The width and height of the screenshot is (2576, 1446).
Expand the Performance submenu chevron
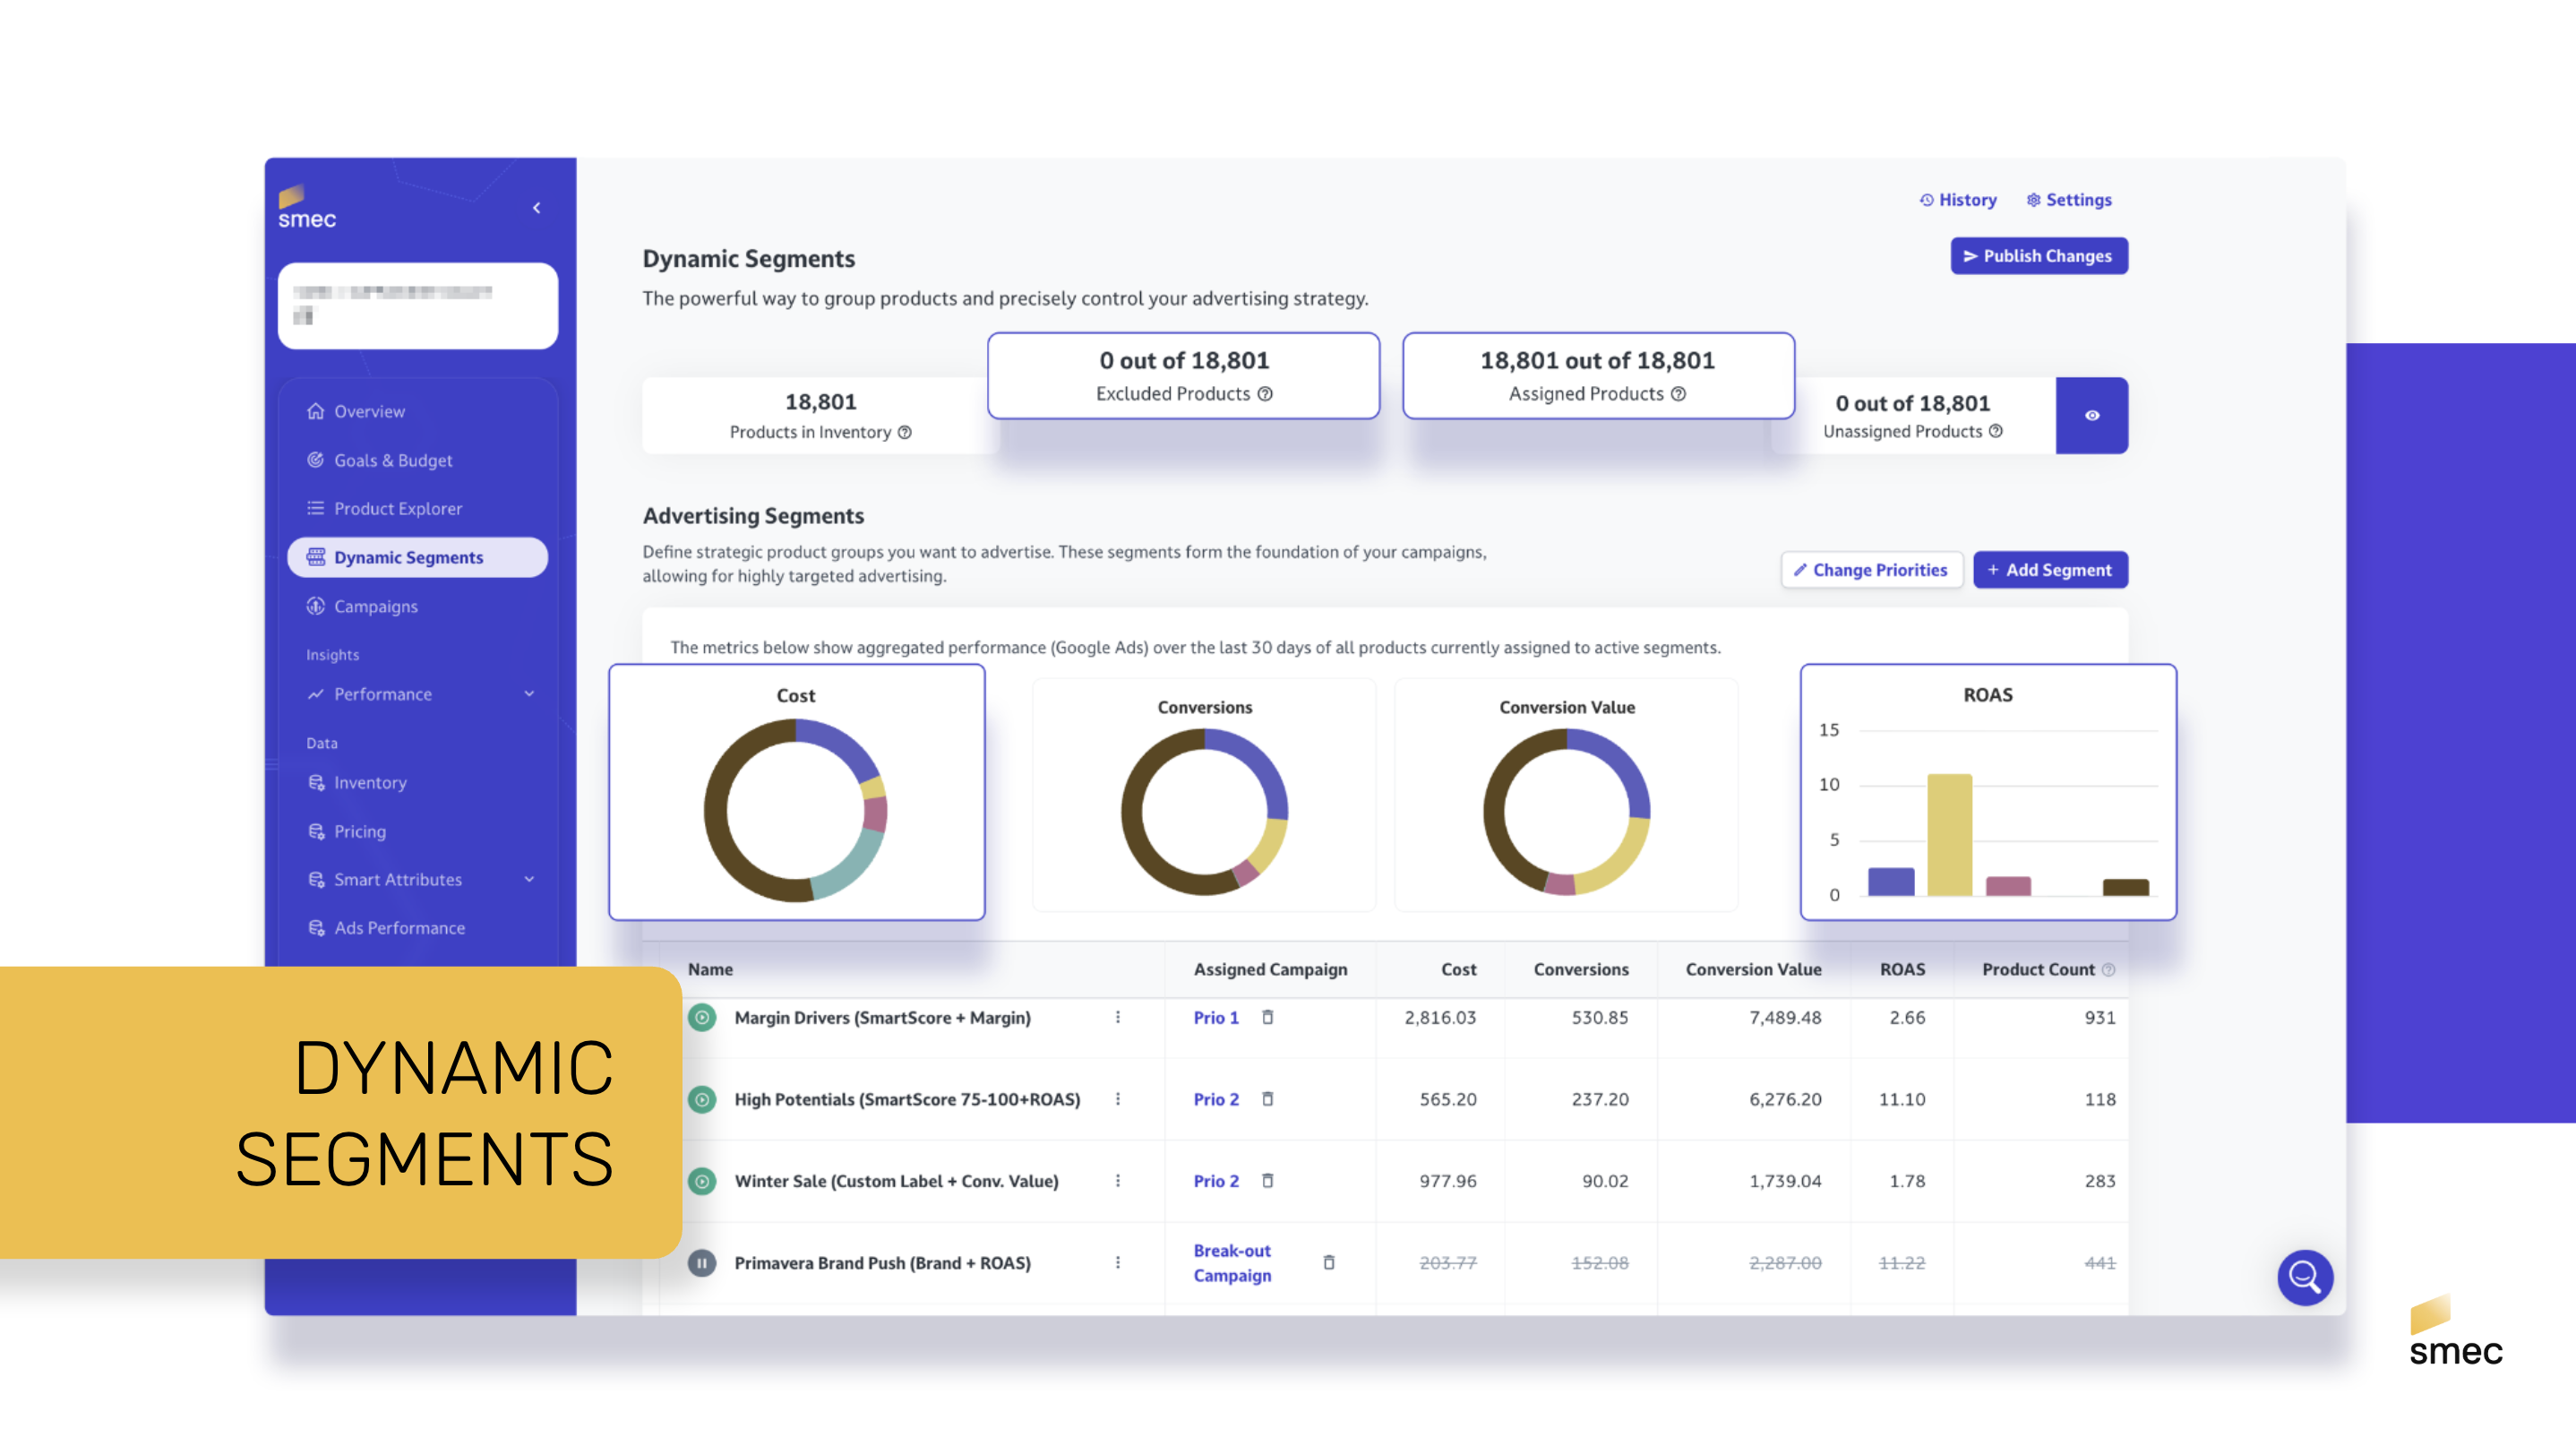(x=529, y=694)
